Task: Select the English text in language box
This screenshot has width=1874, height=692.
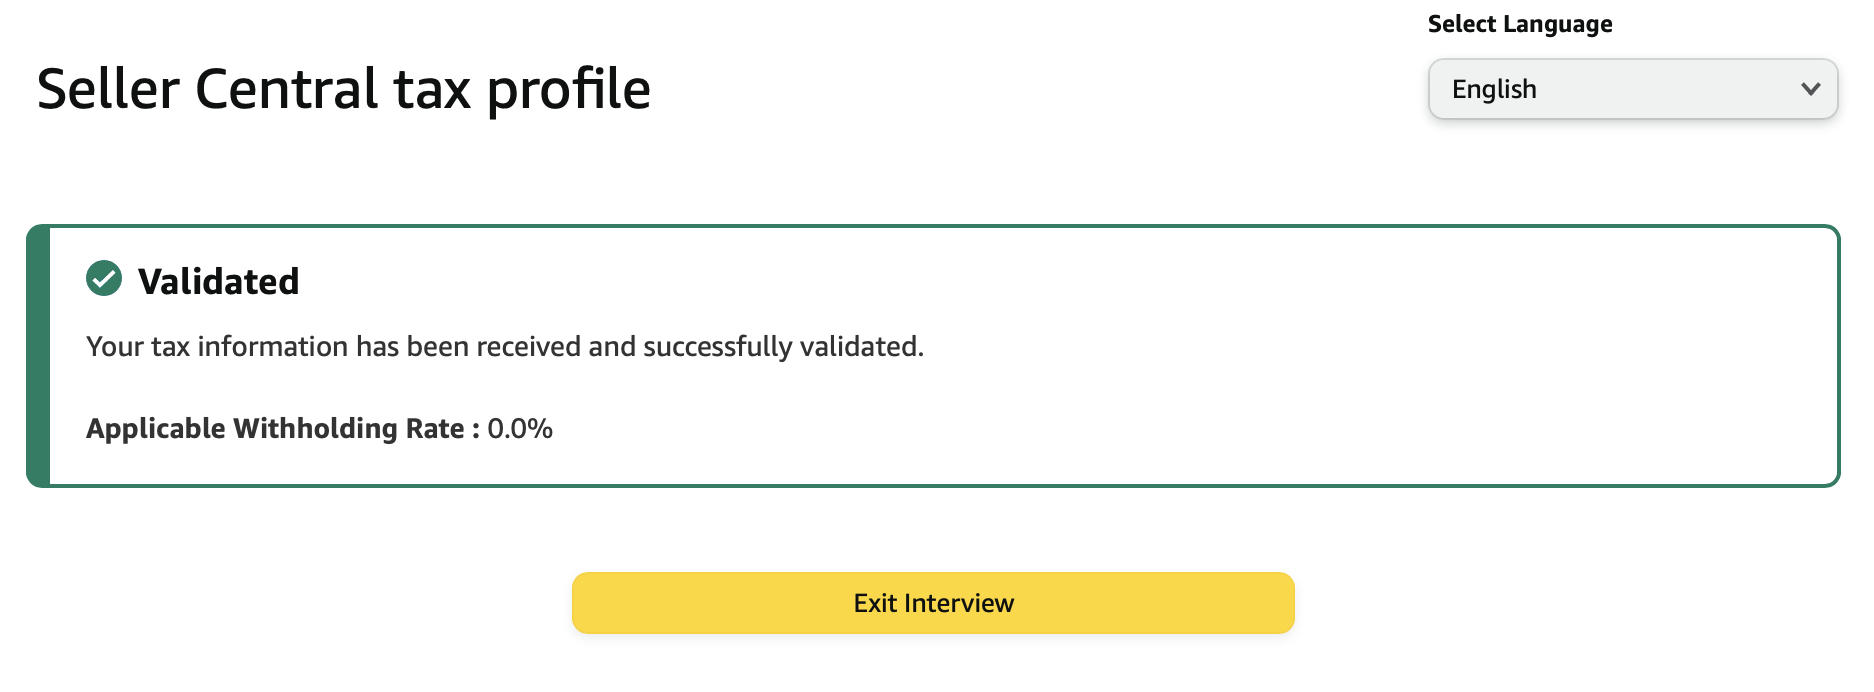Action: click(1494, 89)
